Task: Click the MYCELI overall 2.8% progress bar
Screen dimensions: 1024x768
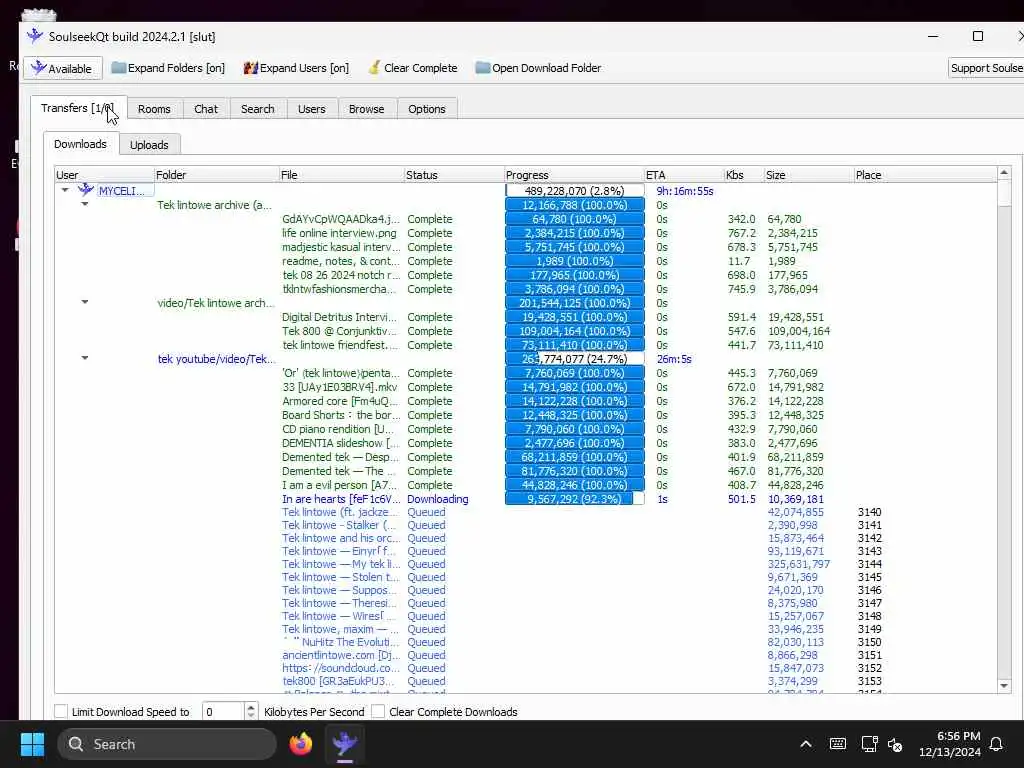Action: [x=575, y=191]
